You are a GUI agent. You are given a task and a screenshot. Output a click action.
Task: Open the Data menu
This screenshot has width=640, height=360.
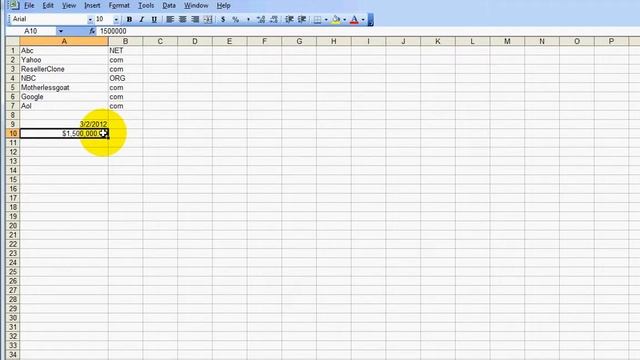[169, 5]
